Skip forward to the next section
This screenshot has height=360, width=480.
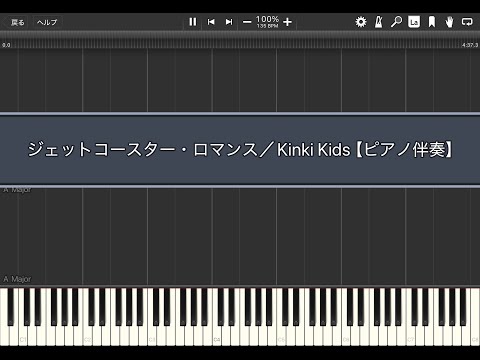click(x=229, y=22)
